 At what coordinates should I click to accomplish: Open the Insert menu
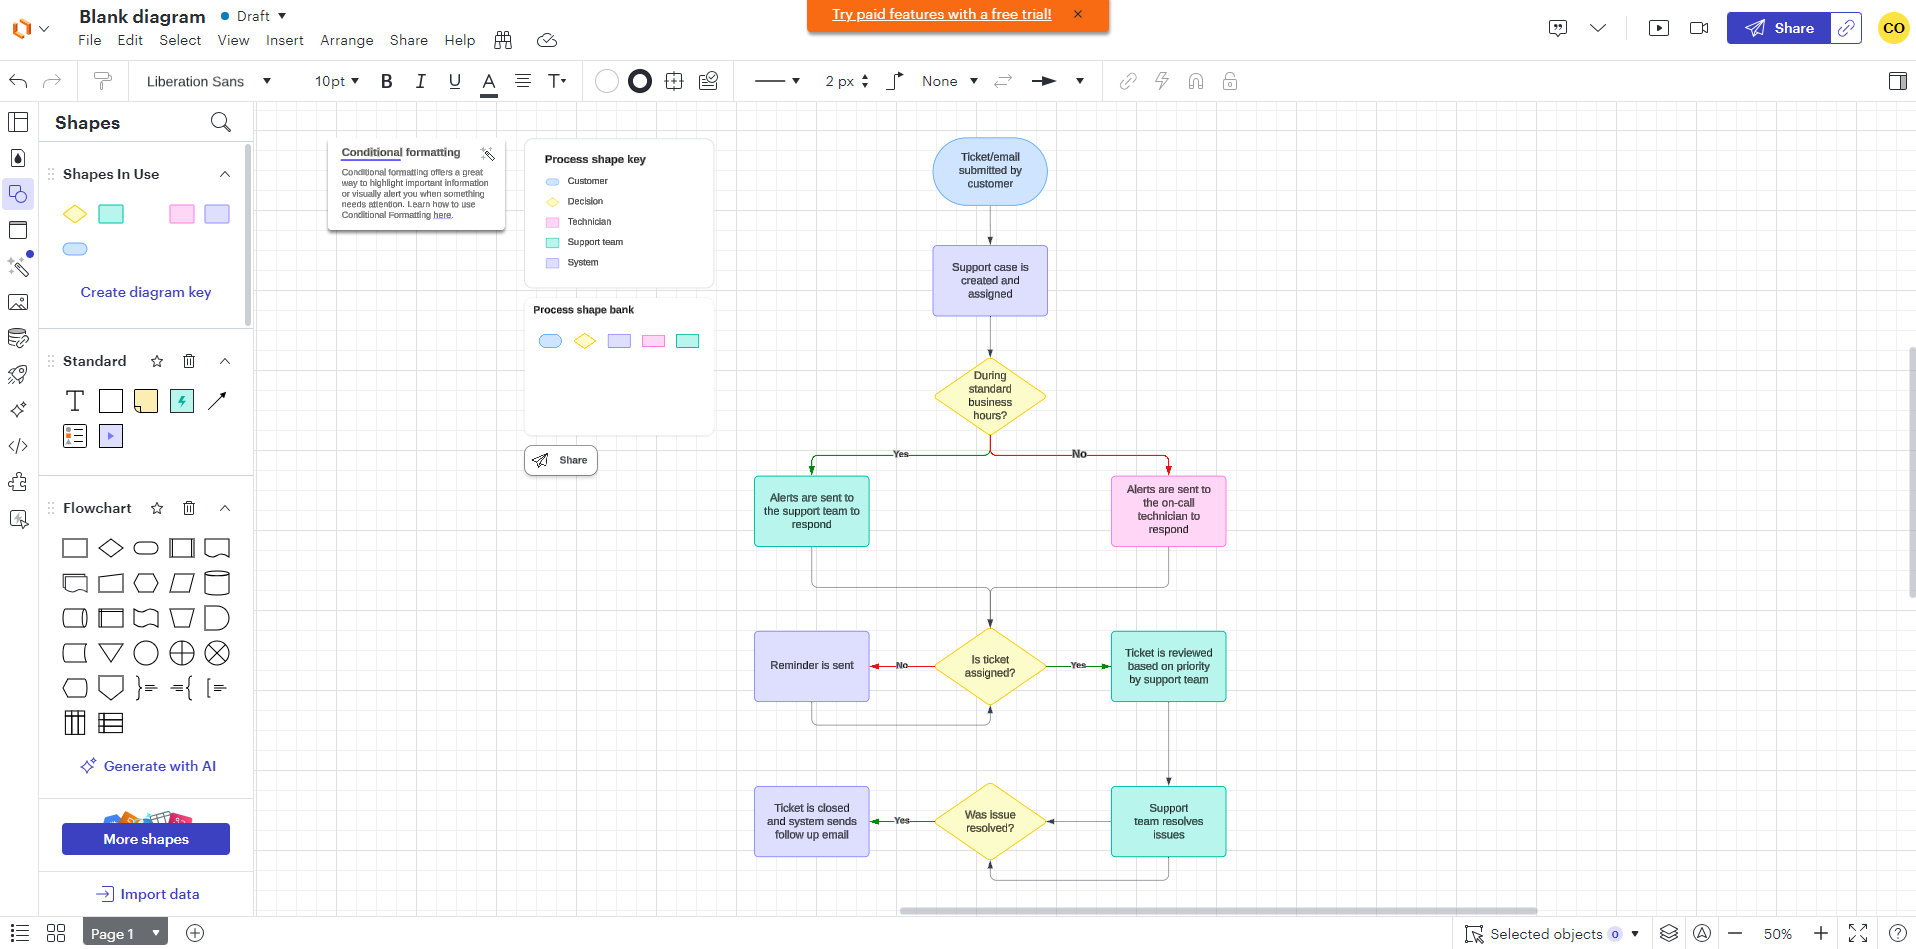tap(285, 40)
